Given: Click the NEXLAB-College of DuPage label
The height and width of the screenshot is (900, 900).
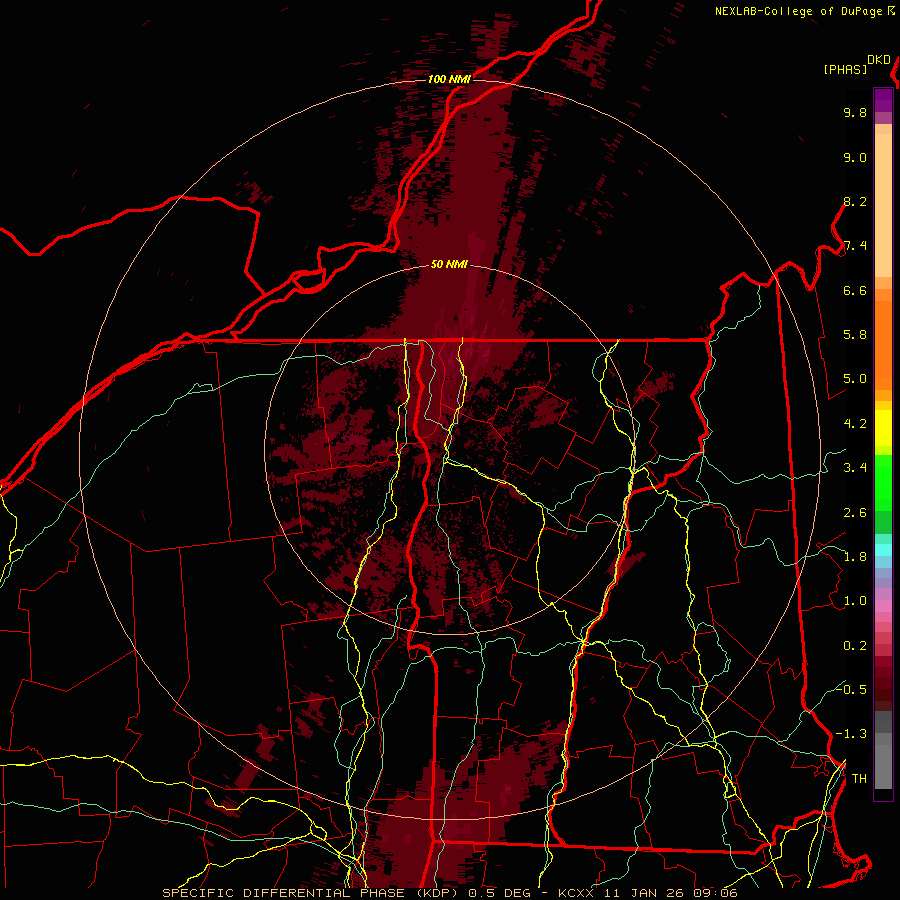Looking at the screenshot, I should (x=798, y=11).
